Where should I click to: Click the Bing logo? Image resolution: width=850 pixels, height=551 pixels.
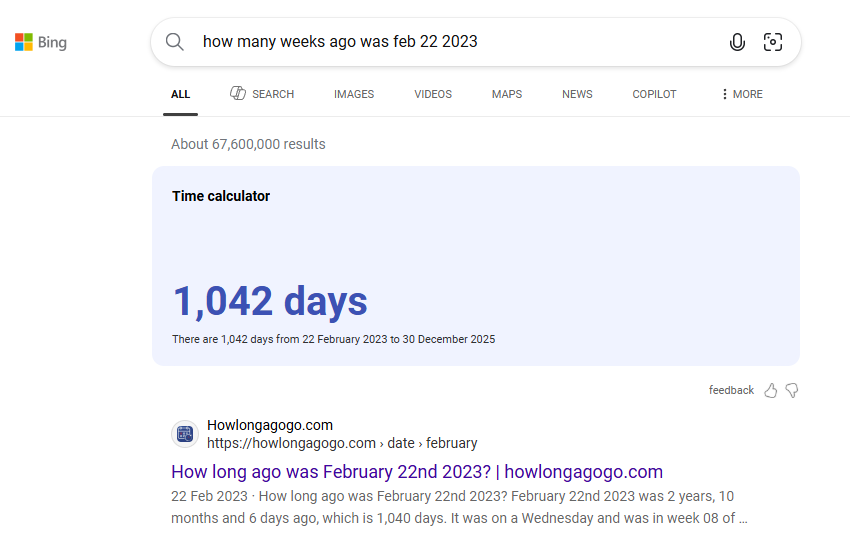pyautogui.click(x=41, y=42)
